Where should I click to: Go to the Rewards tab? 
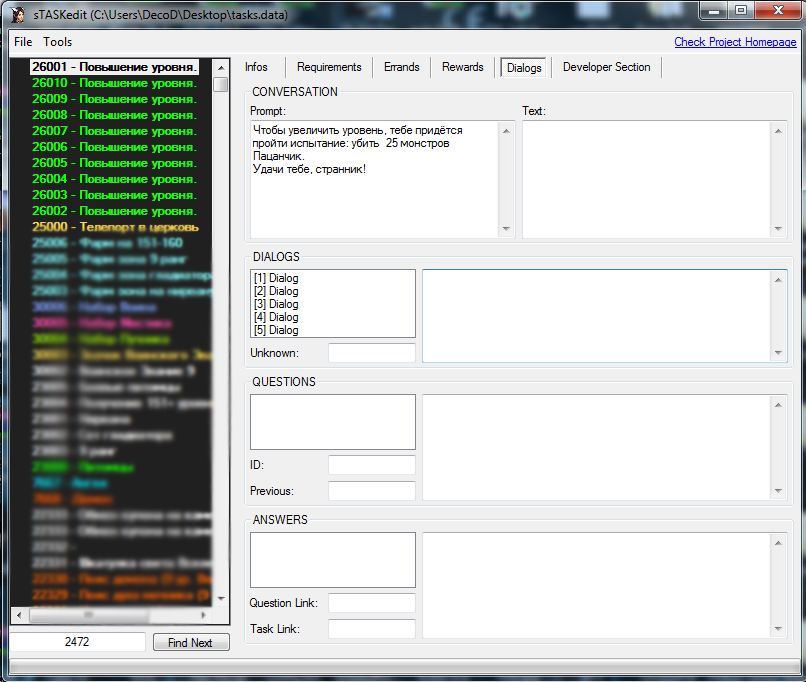[462, 67]
